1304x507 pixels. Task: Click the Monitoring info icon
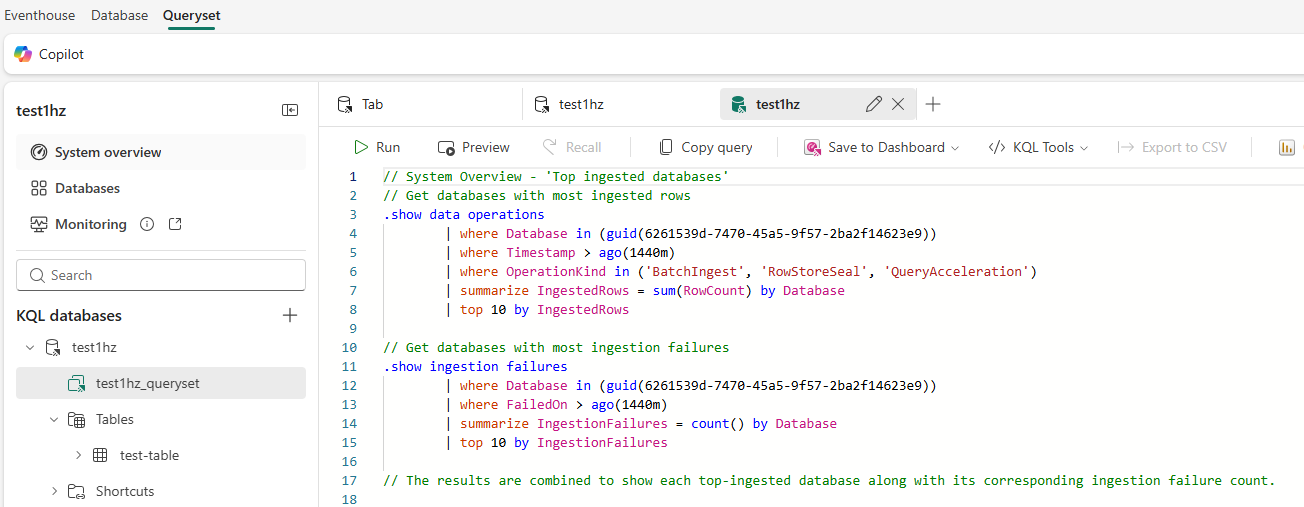point(147,224)
